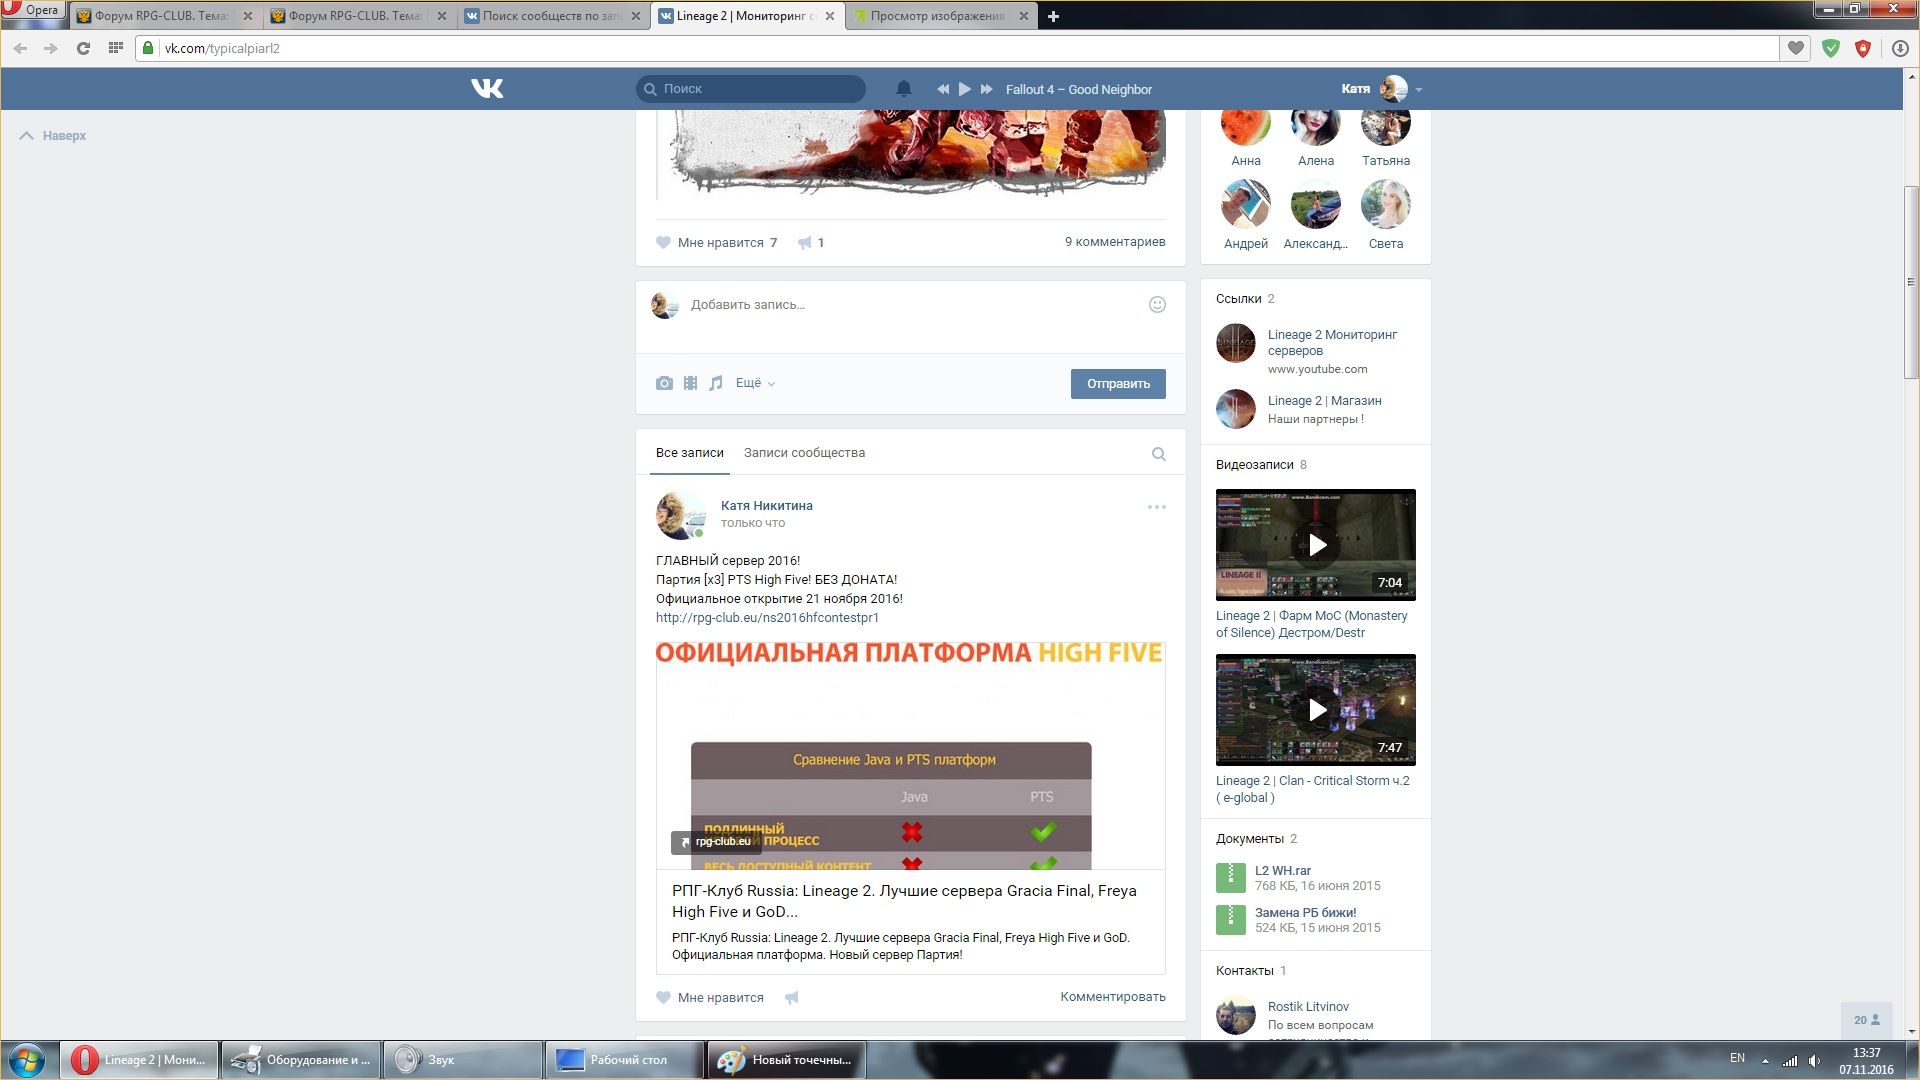Click the VK Поиск search field
Image resolution: width=1920 pixels, height=1080 pixels.
[x=751, y=89]
